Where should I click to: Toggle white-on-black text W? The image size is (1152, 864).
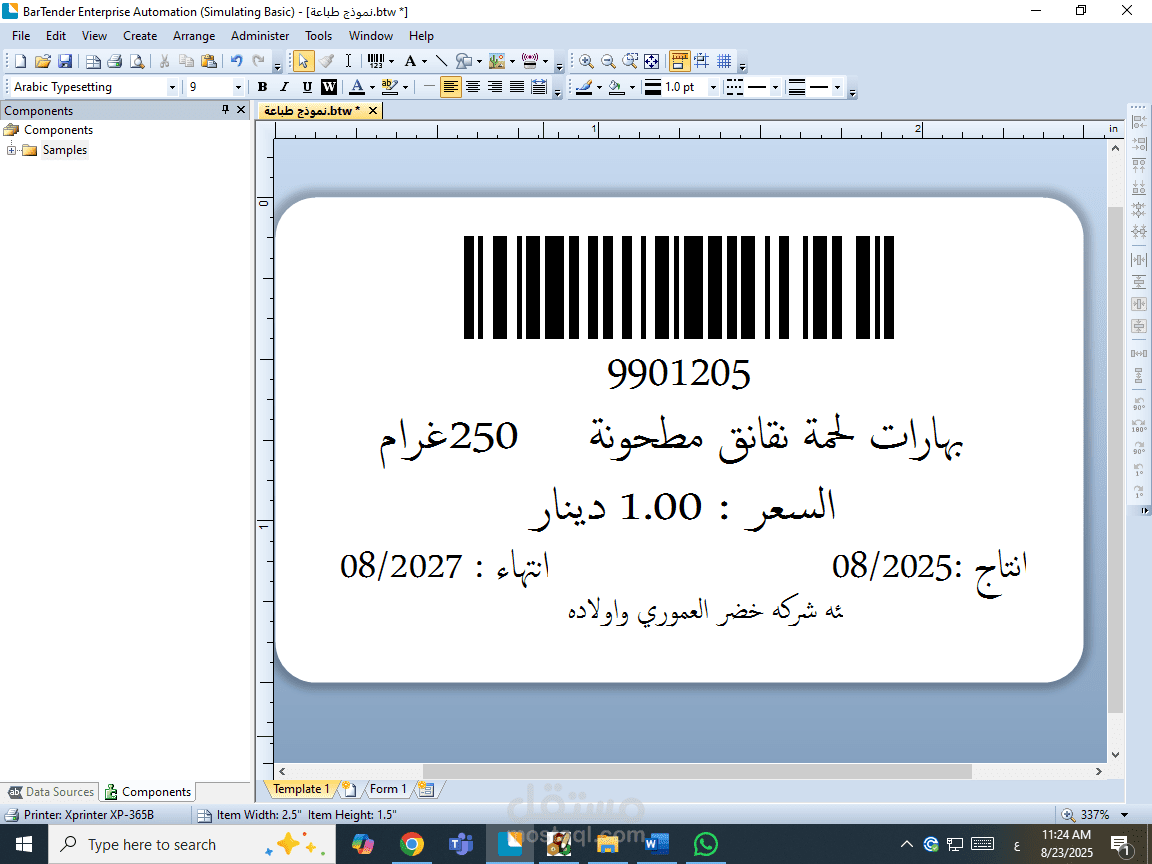coord(329,87)
